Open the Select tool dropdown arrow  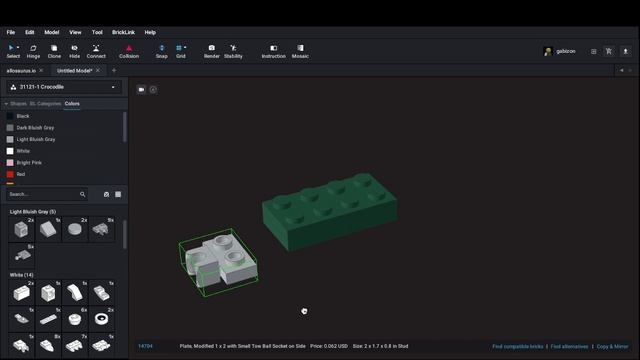tap(18, 48)
